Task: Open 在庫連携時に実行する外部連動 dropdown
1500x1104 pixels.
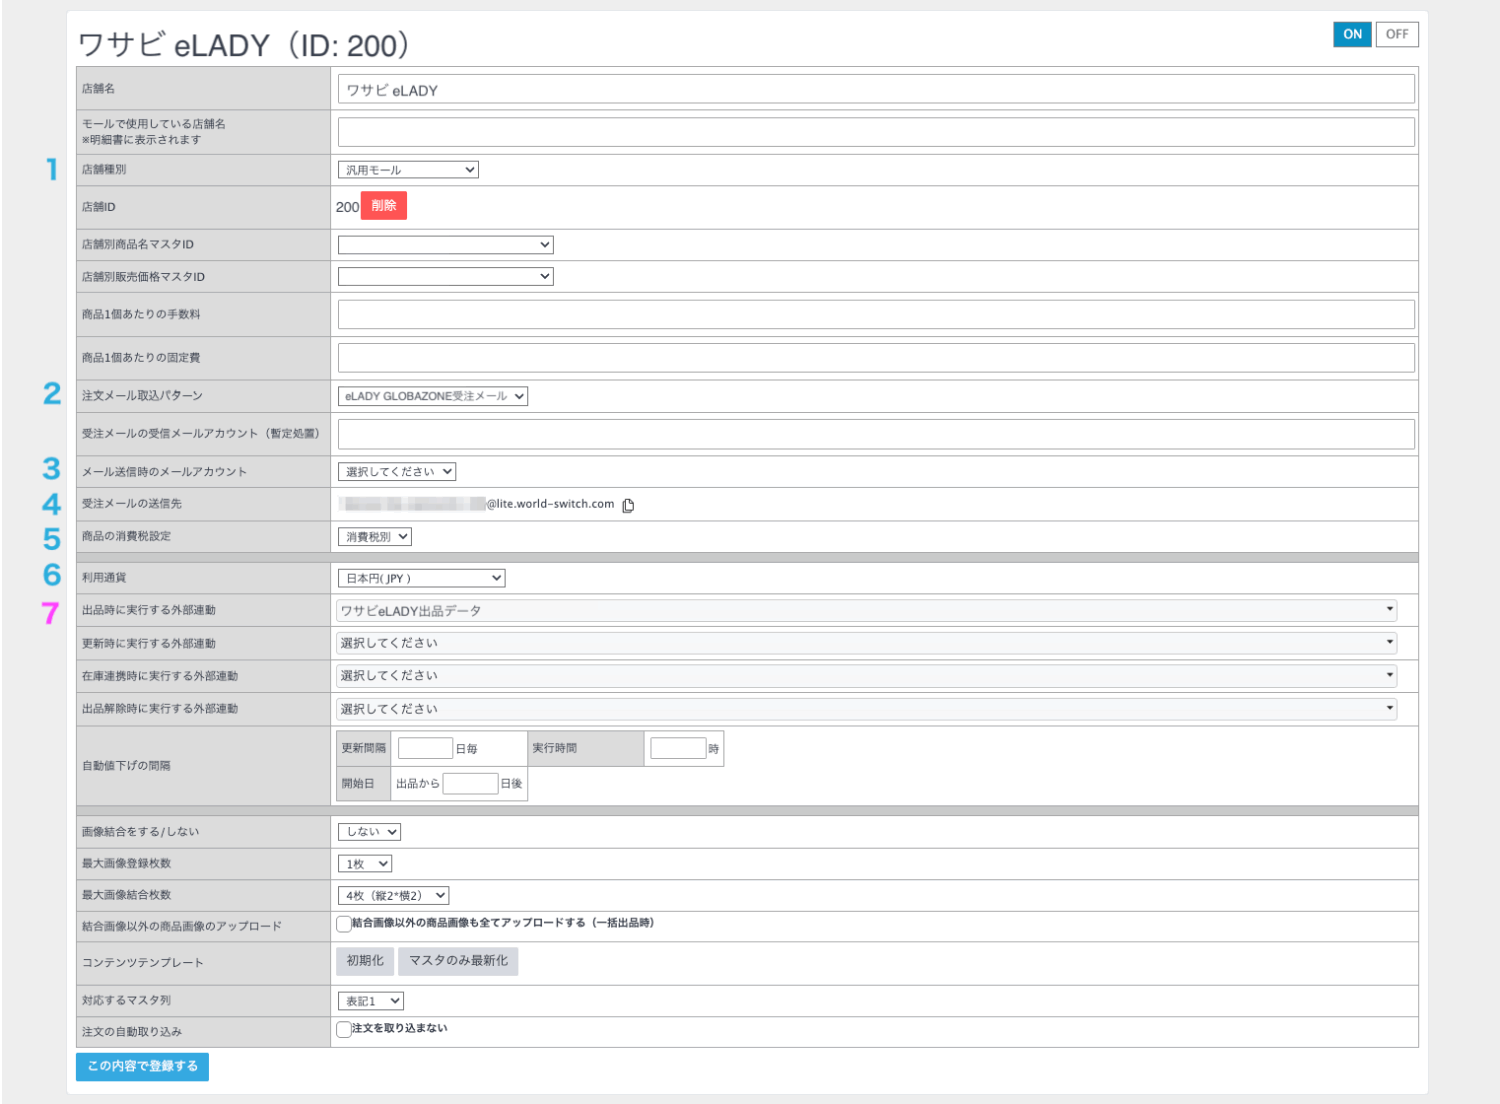Action: coord(866,676)
